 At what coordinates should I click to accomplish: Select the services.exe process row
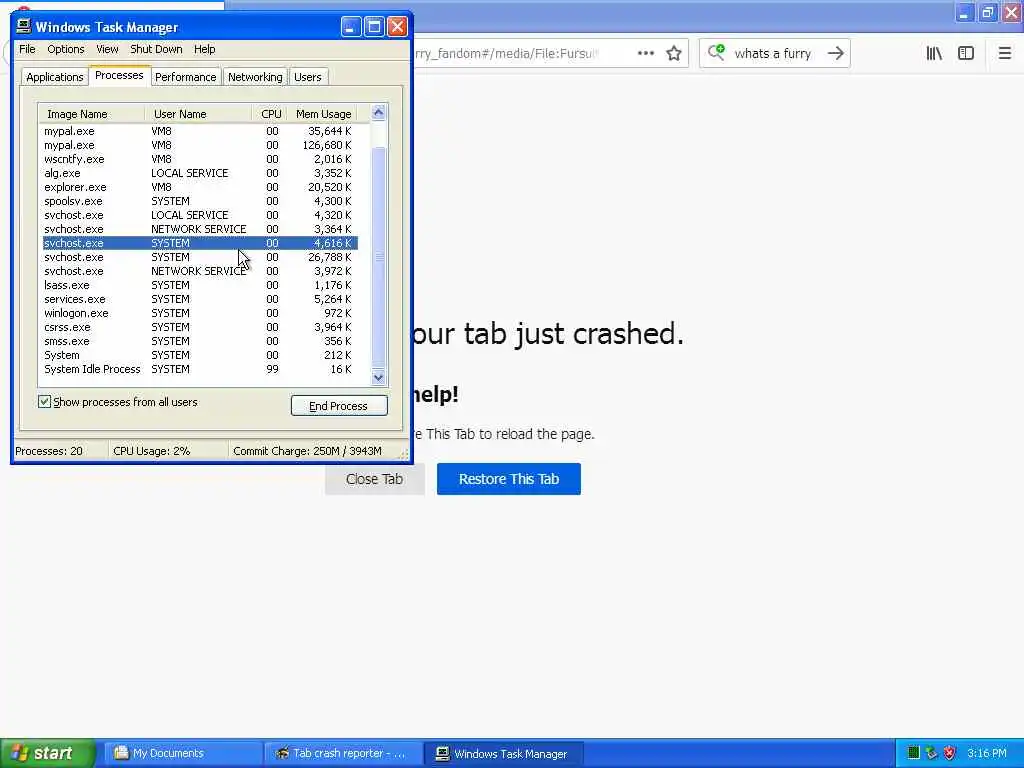point(199,299)
